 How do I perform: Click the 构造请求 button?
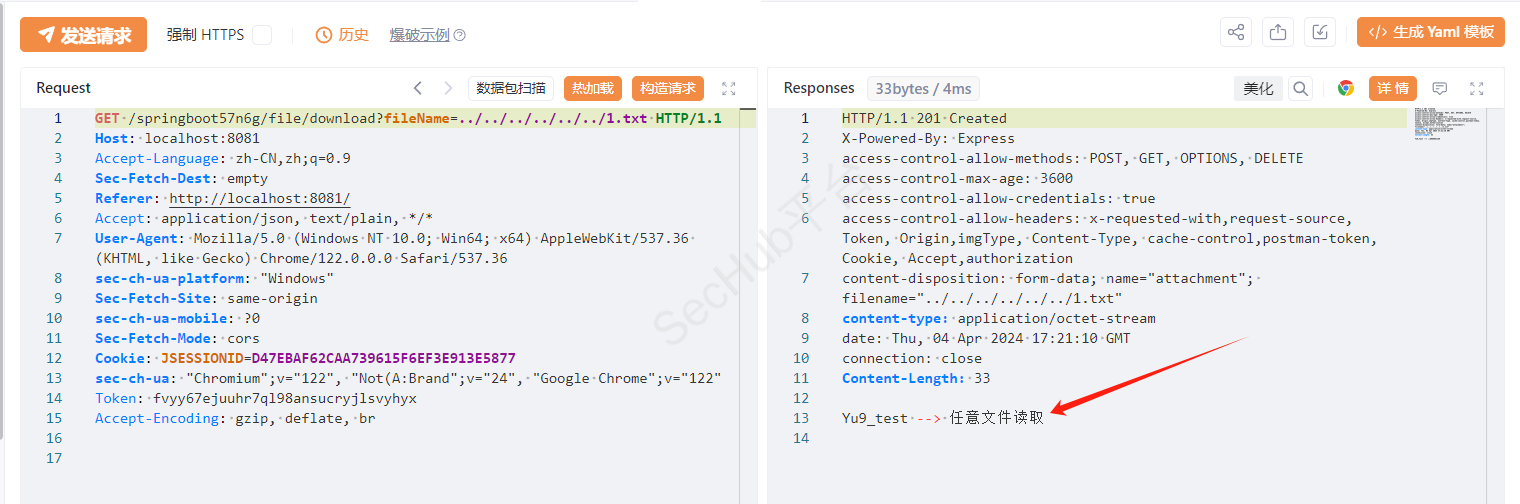point(667,88)
